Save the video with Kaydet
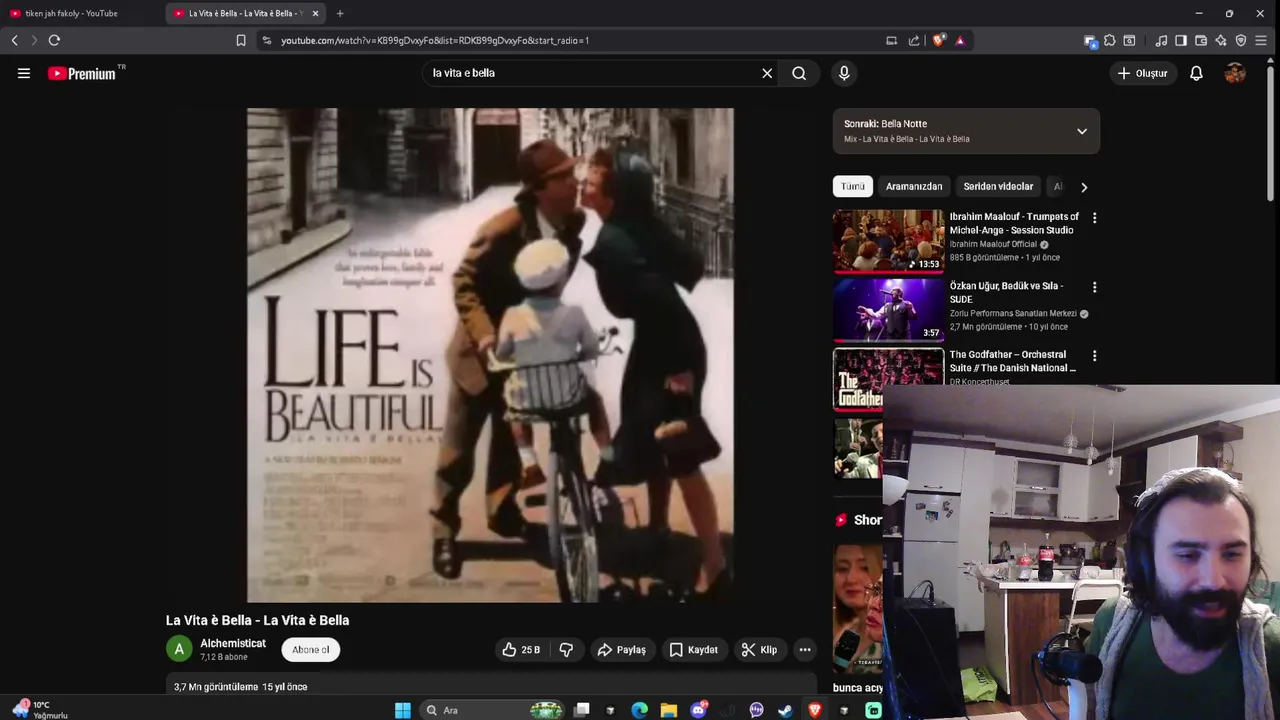This screenshot has width=1280, height=720. [693, 650]
